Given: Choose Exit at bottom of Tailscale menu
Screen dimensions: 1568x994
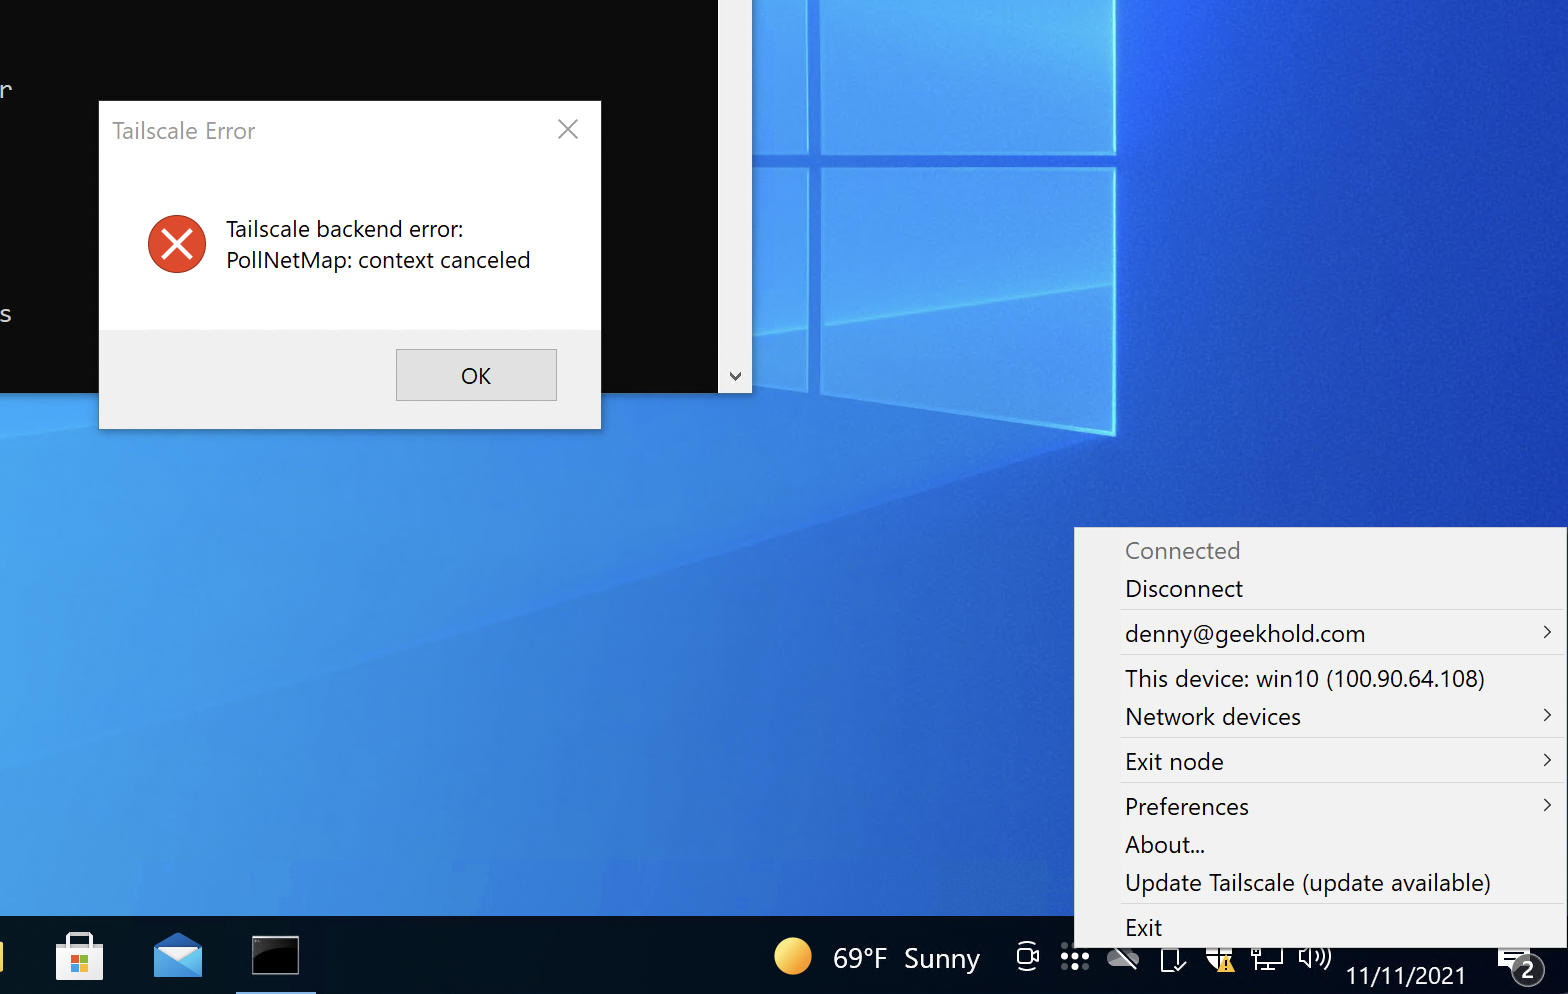Looking at the screenshot, I should click(x=1321, y=928).
